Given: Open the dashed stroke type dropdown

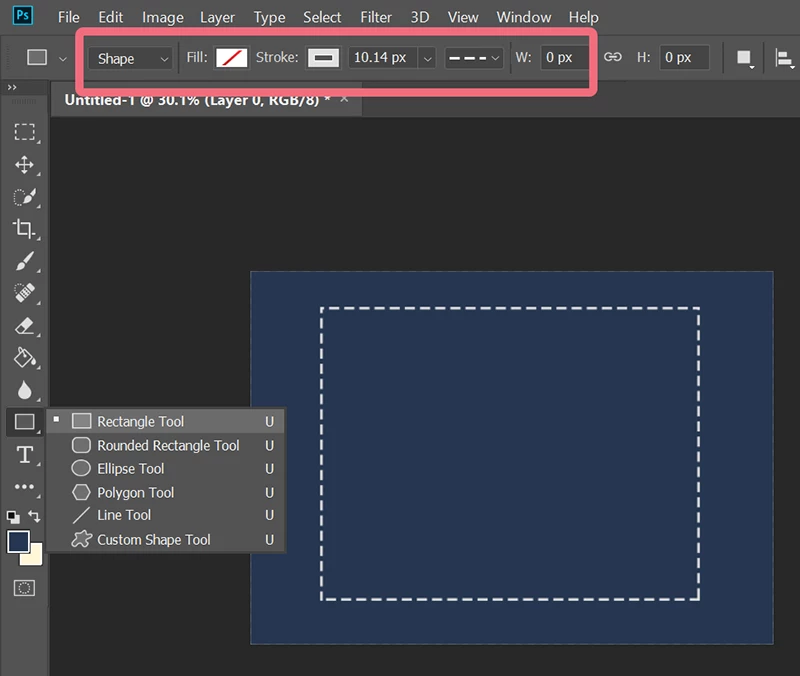Looking at the screenshot, I should pyautogui.click(x=473, y=58).
